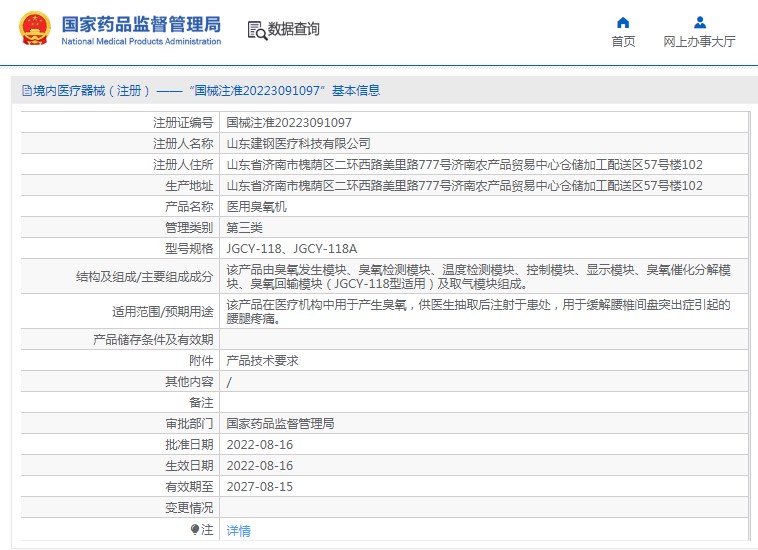Click the 适用范围/预期用途 label
758x550 pixels.
point(163,312)
